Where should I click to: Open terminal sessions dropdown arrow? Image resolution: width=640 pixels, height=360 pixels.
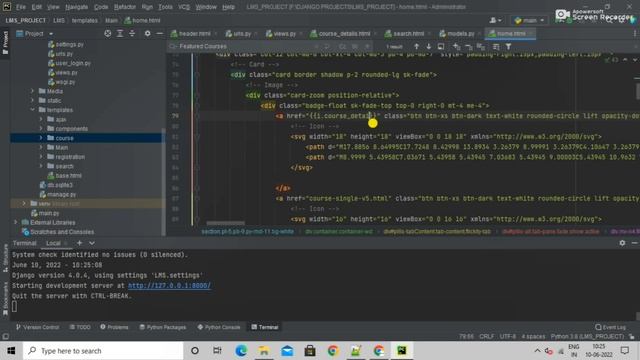(x=92, y=243)
